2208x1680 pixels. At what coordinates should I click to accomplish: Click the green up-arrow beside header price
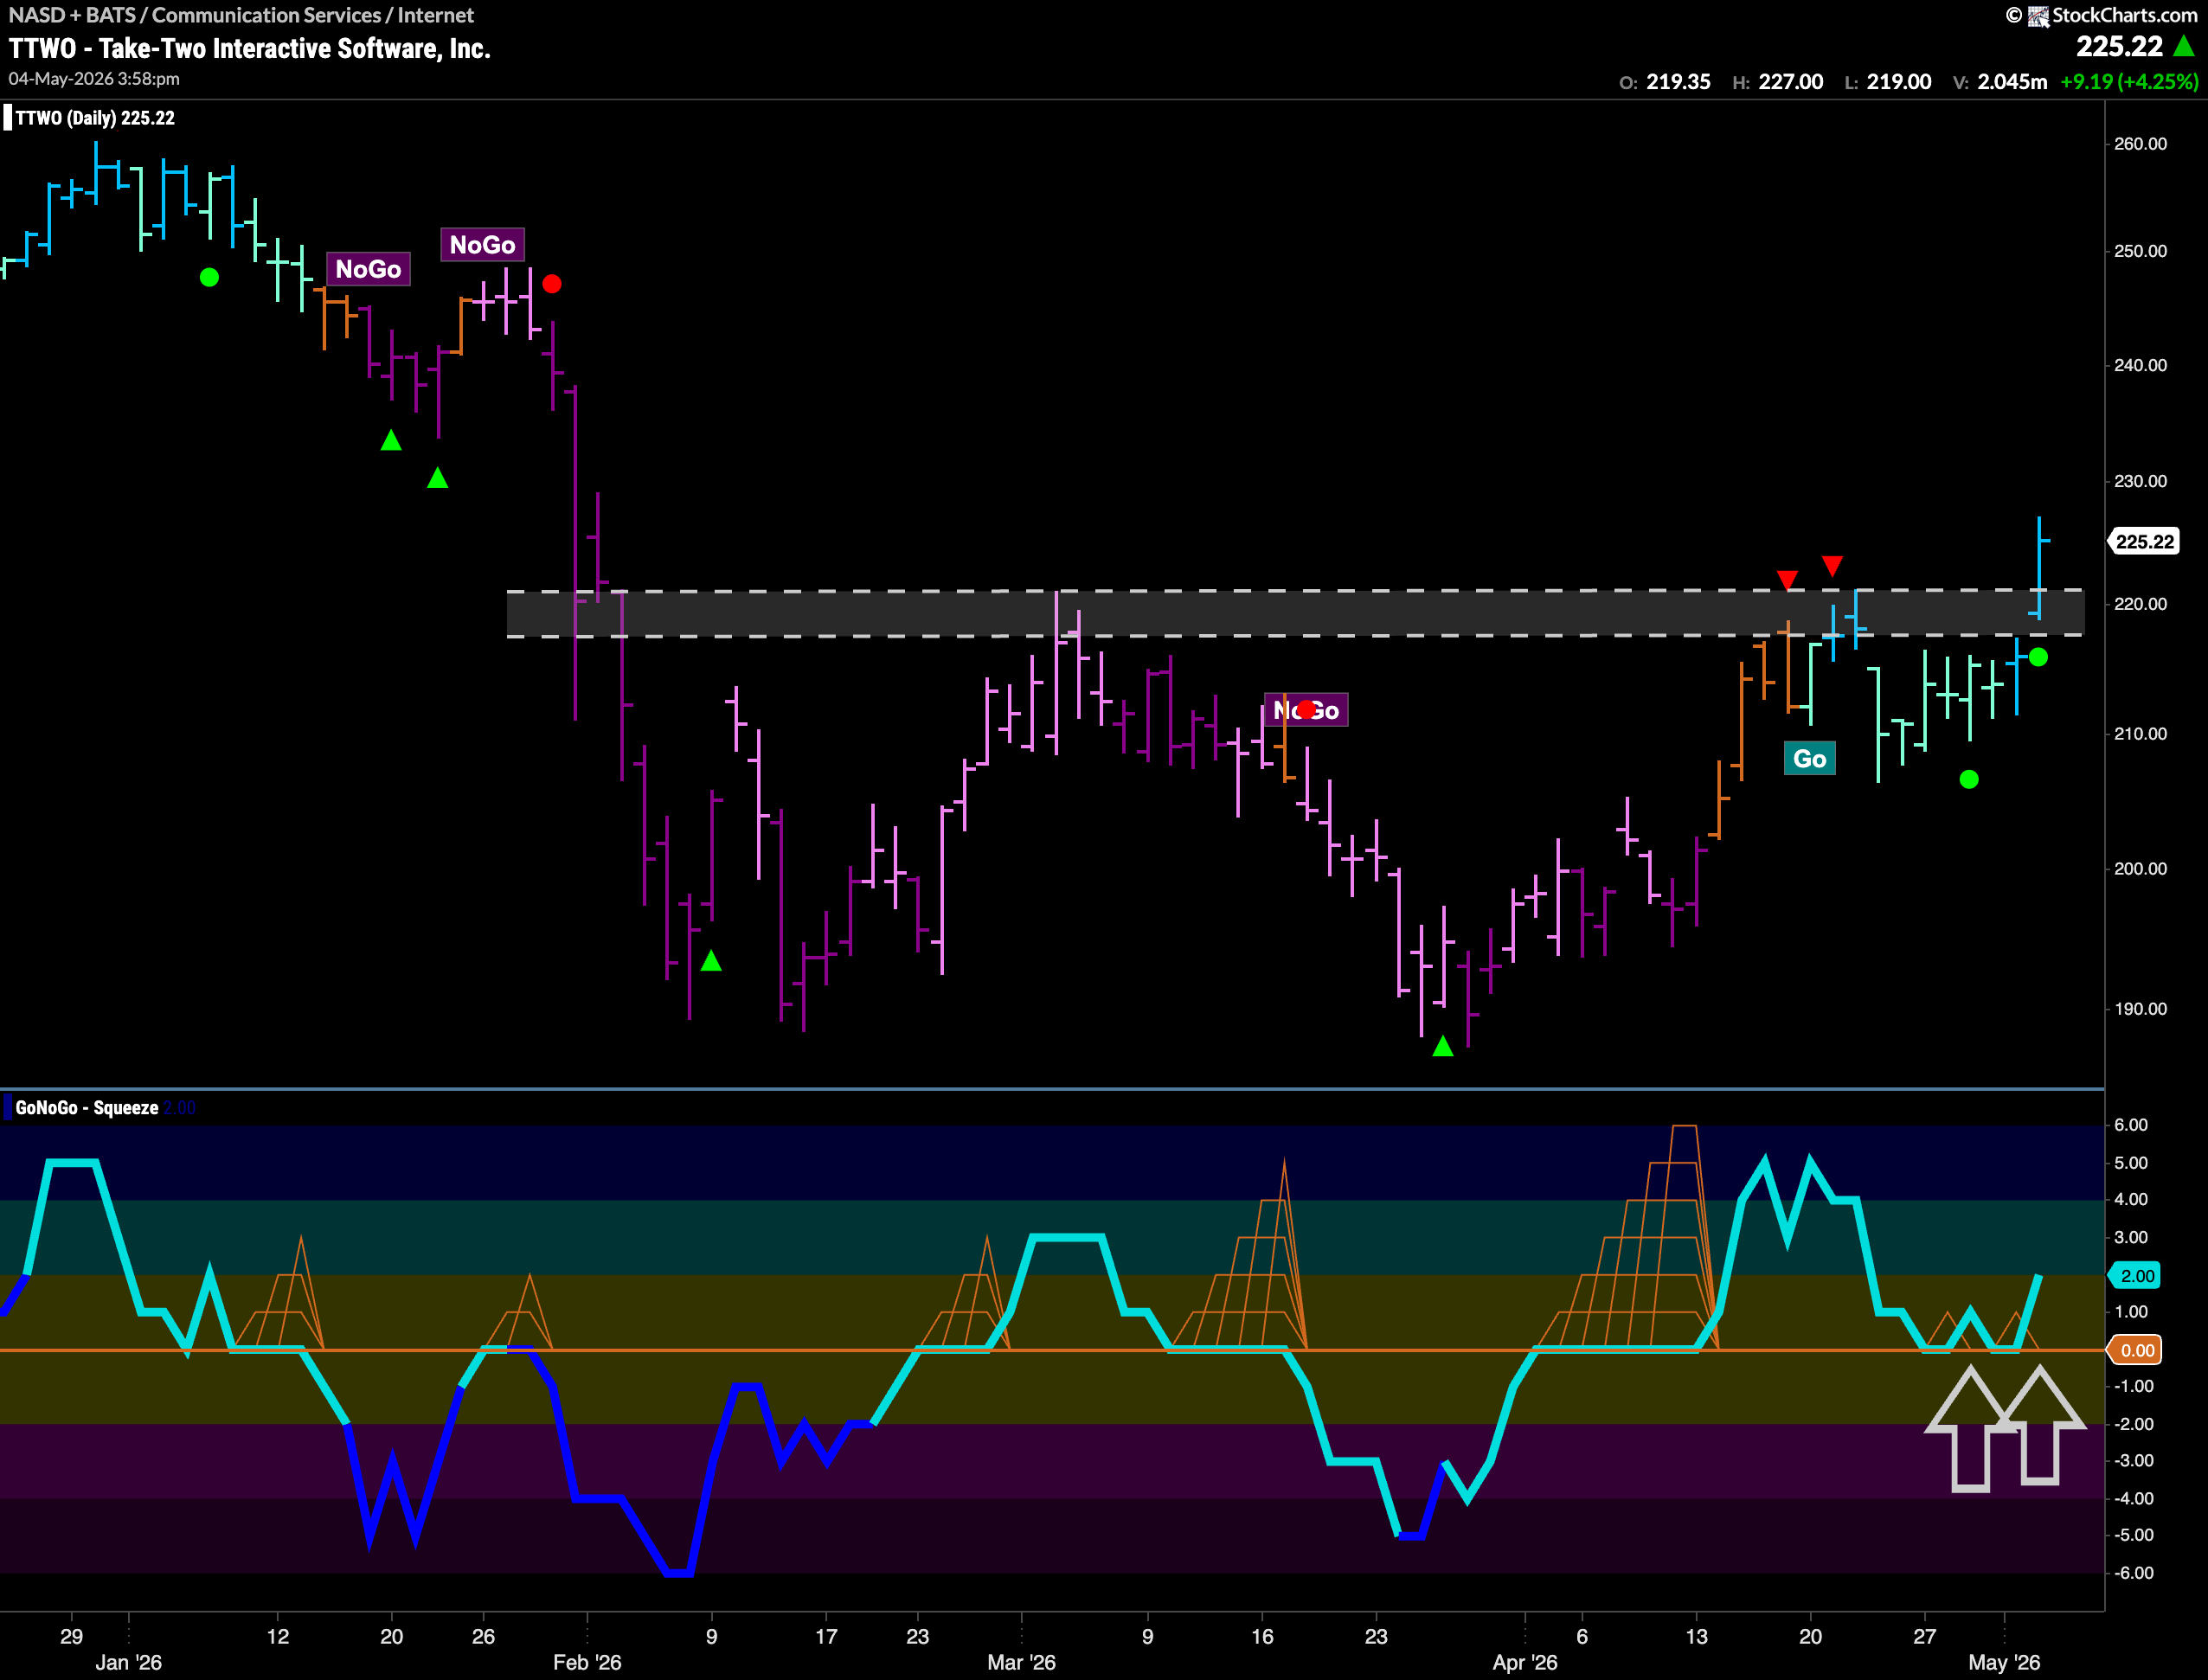(x=2184, y=46)
